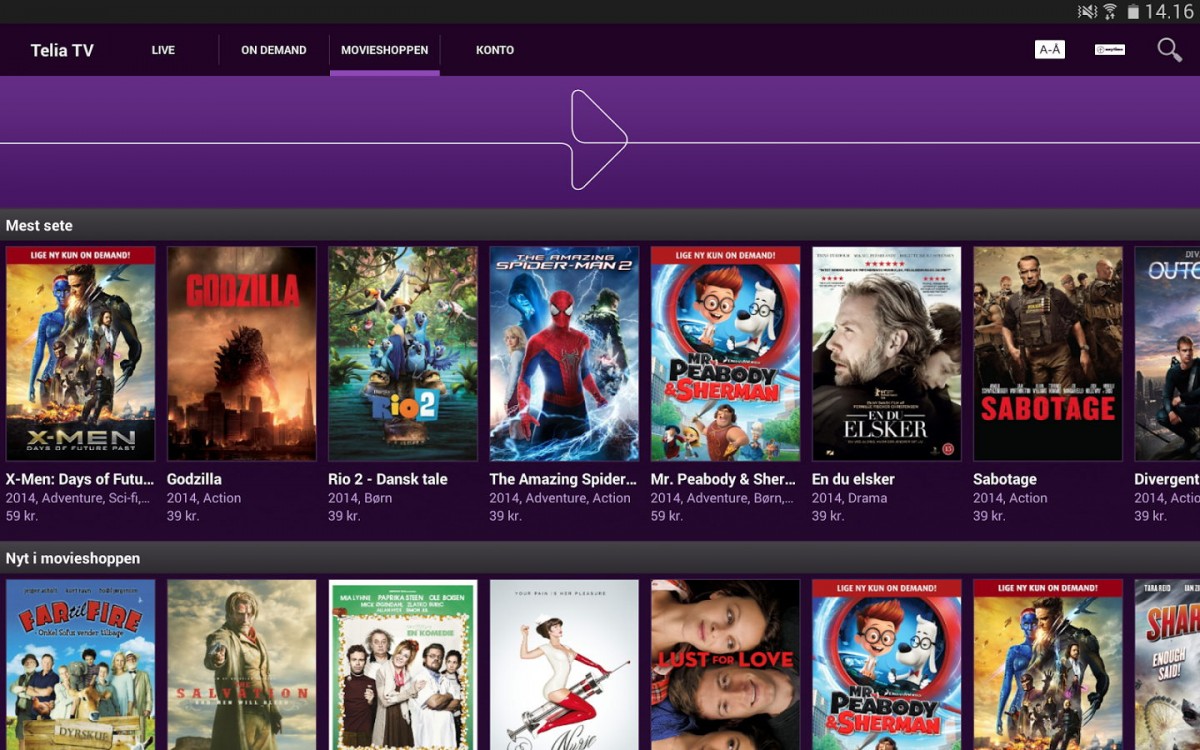
Task: Open the KONTO tab
Action: click(495, 50)
